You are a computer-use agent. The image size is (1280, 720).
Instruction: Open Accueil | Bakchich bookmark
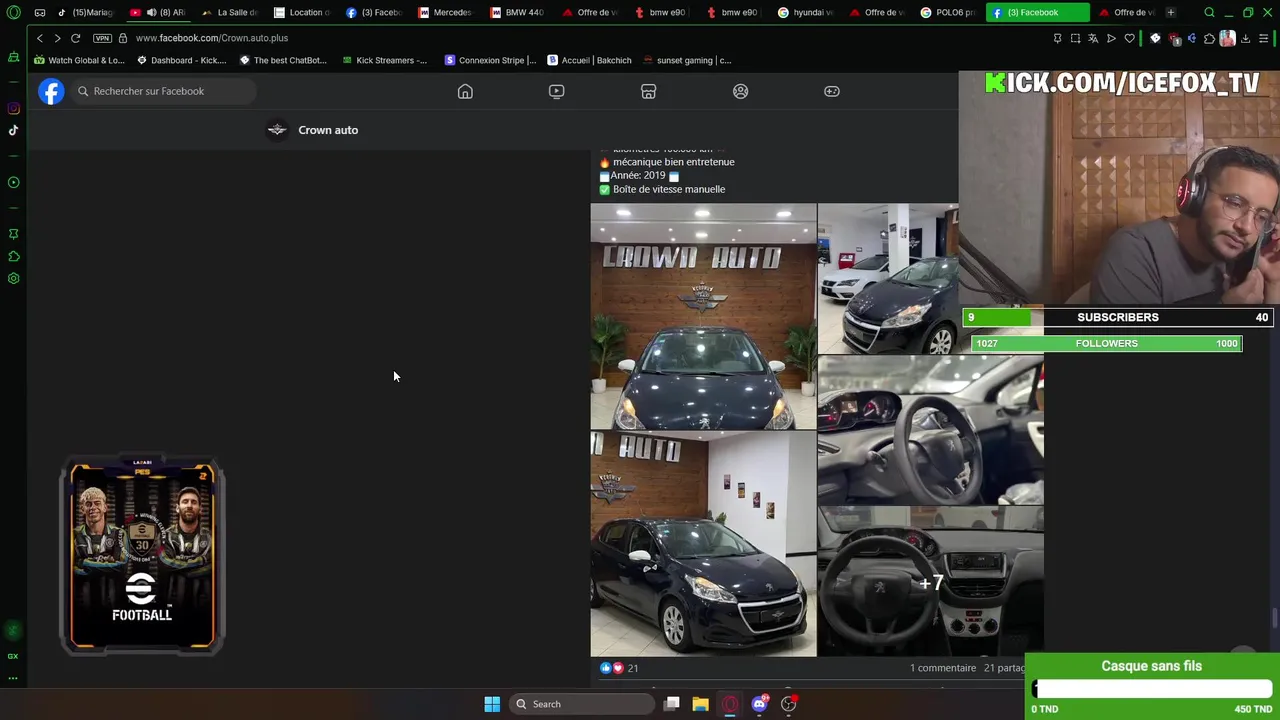589,60
